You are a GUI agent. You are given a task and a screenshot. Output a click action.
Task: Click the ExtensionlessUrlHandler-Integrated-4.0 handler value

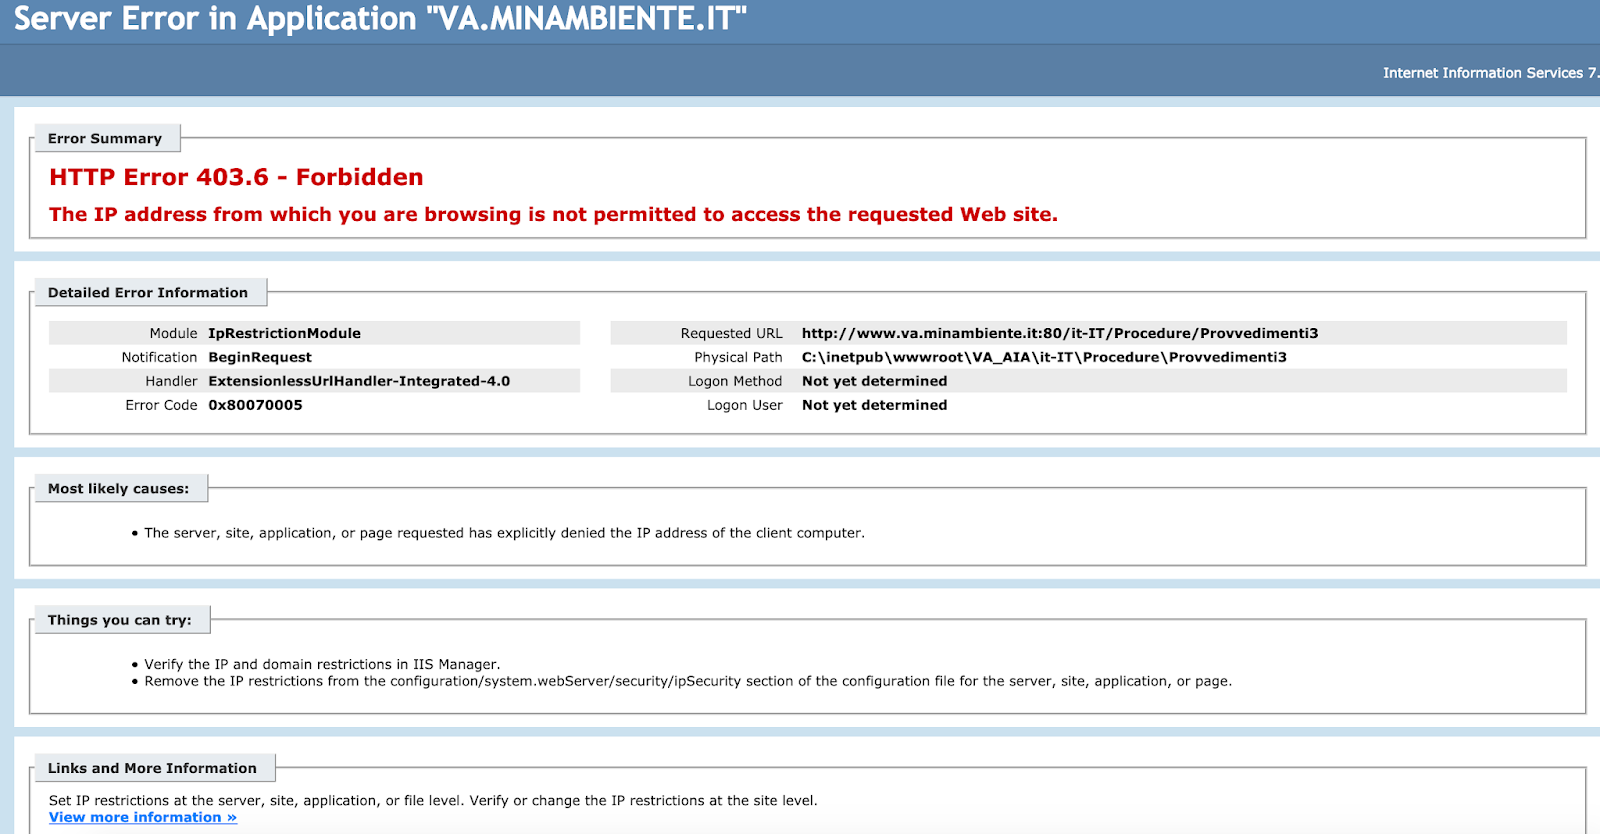pyautogui.click(x=359, y=381)
